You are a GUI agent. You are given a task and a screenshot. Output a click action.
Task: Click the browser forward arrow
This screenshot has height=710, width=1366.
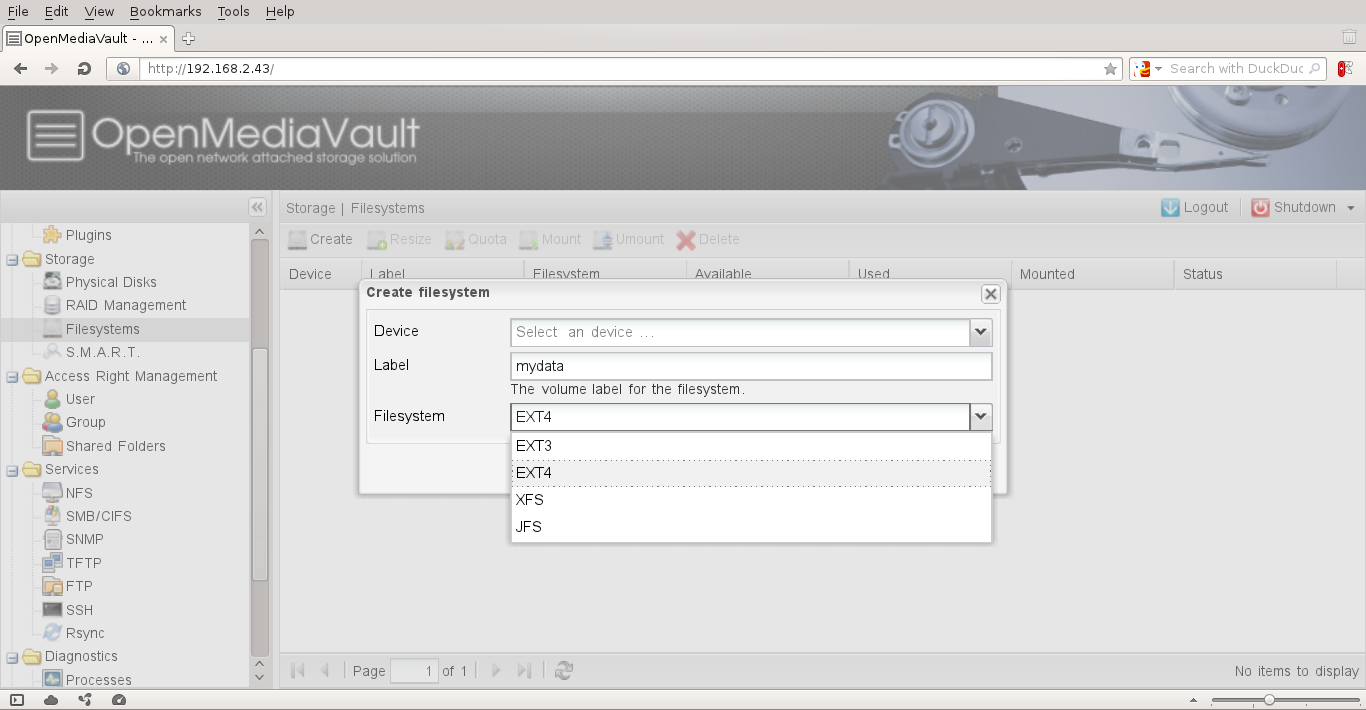(52, 69)
